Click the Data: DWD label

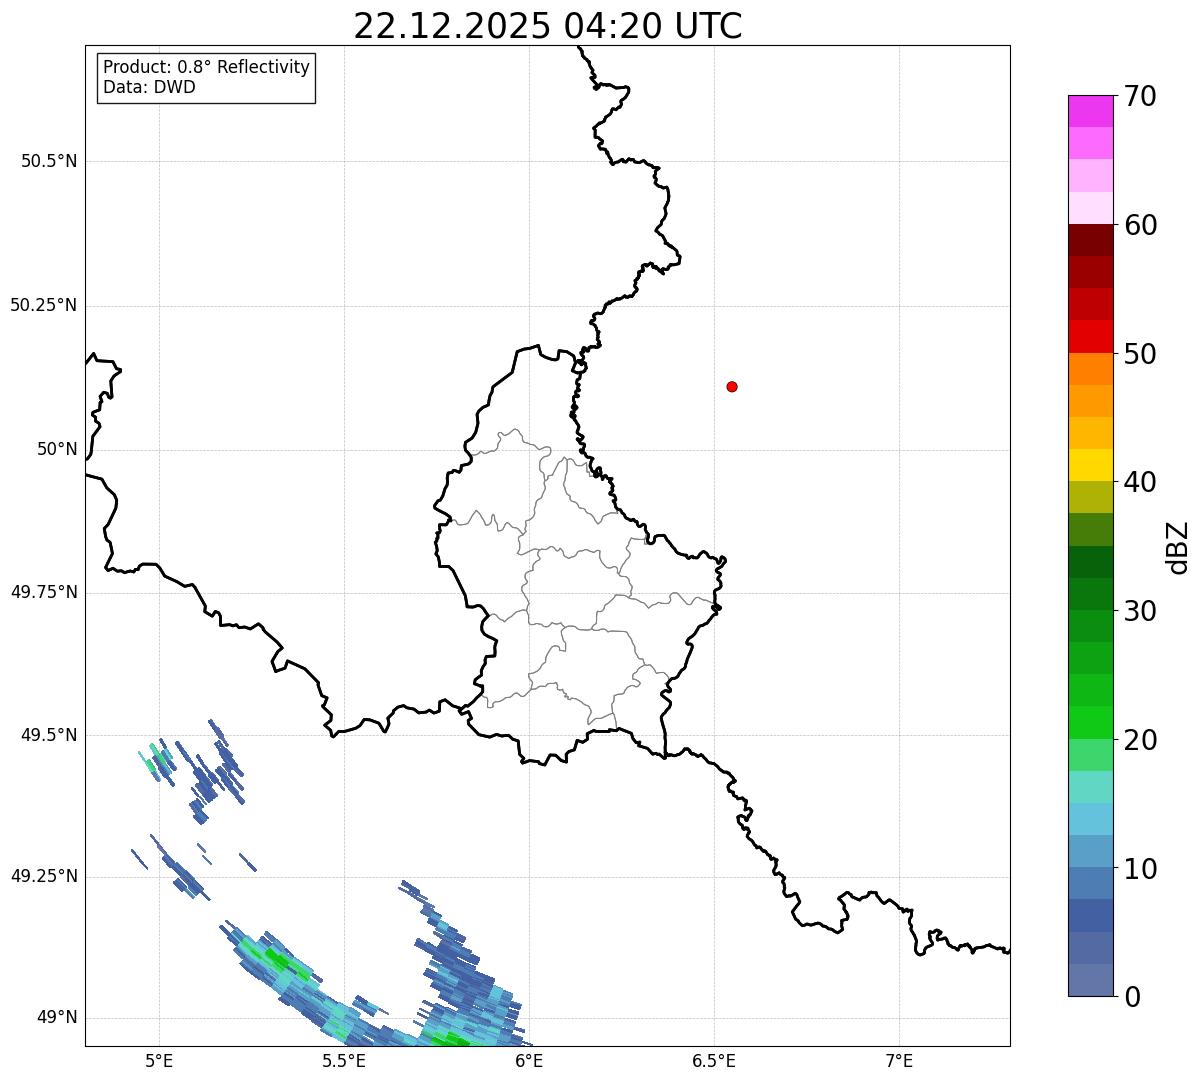(x=150, y=87)
